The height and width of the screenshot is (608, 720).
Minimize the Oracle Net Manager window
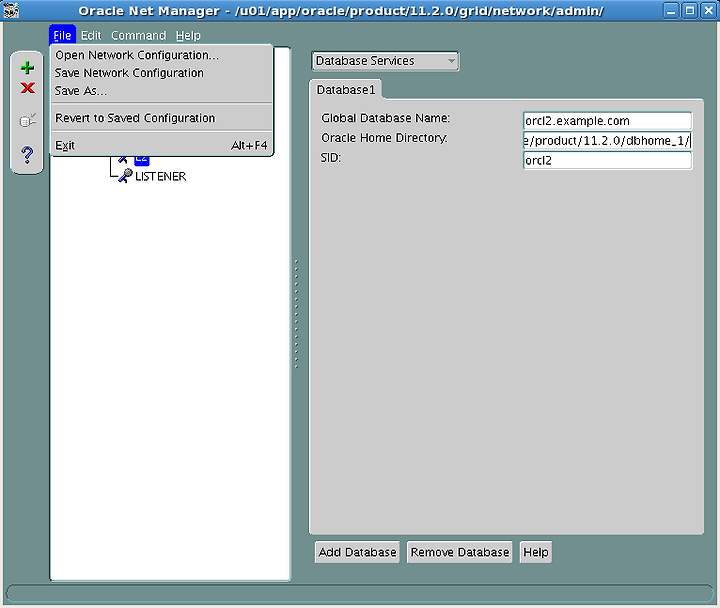tap(671, 11)
